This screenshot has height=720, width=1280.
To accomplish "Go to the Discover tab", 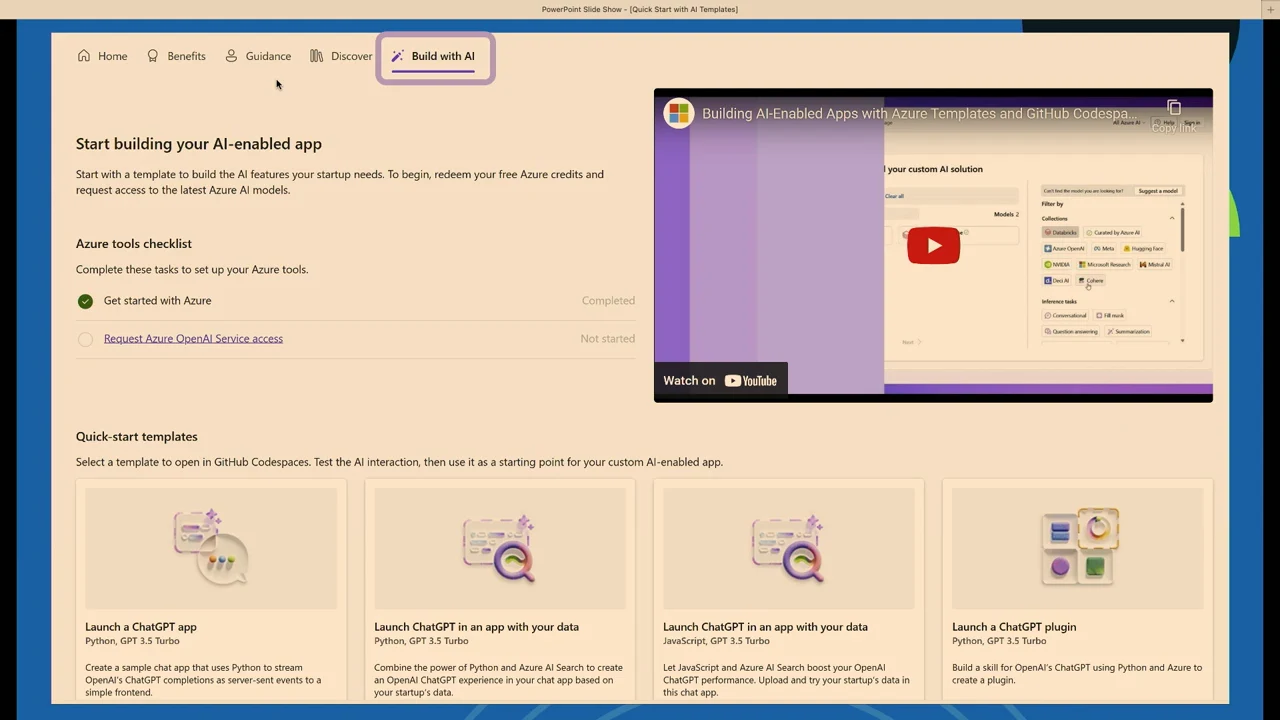I will [341, 56].
